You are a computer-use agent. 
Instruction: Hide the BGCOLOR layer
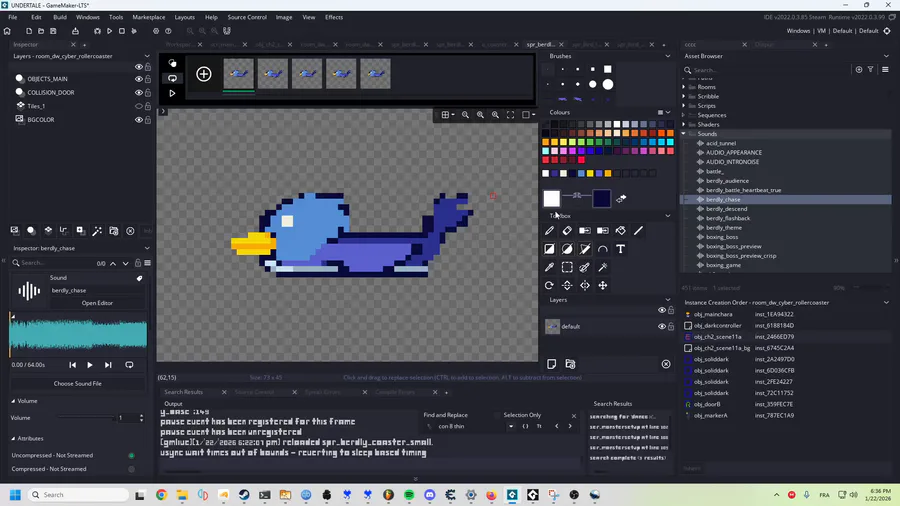(x=138, y=120)
